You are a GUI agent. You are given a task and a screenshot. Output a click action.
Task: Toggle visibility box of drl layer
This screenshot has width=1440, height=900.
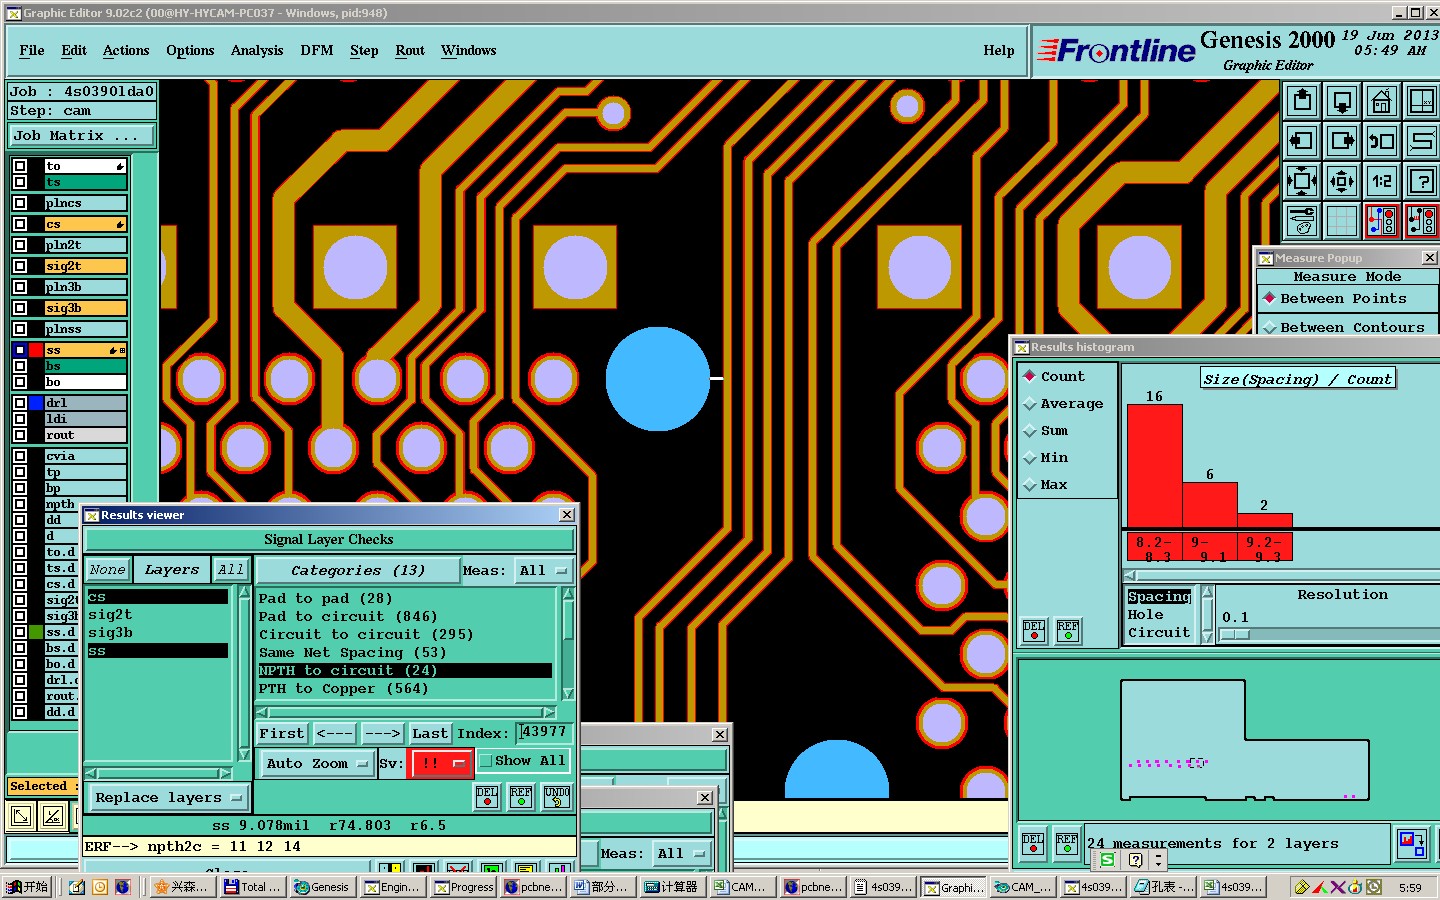pos(20,403)
